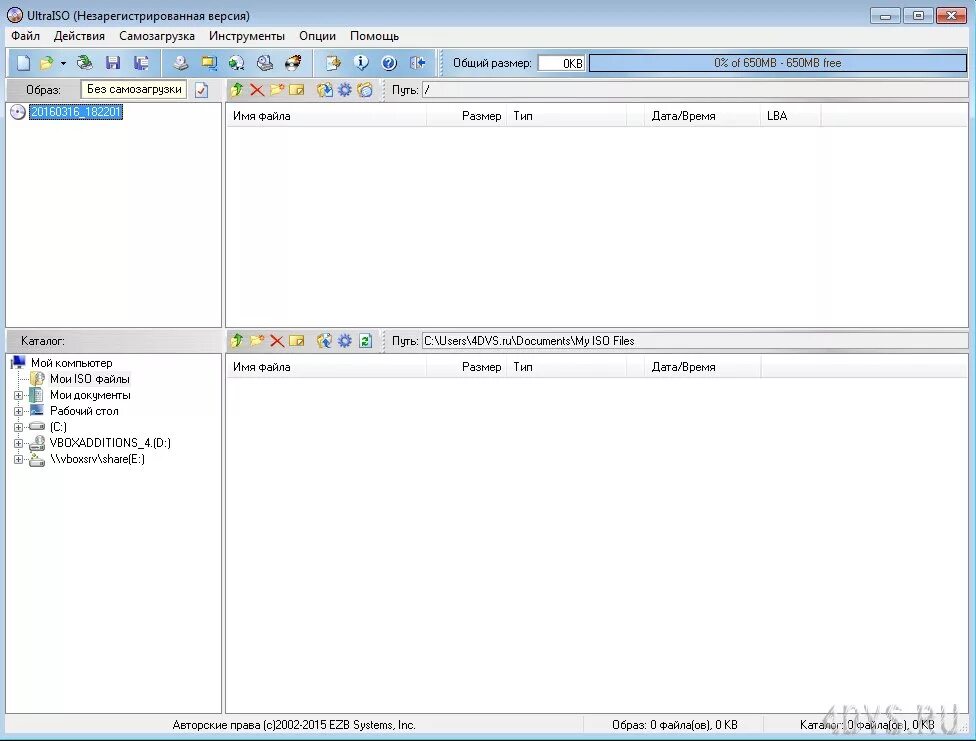Viewport: 976px width, 741px height.
Task: Burn CD/DVD image with flaming disc icon
Action: coord(293,63)
